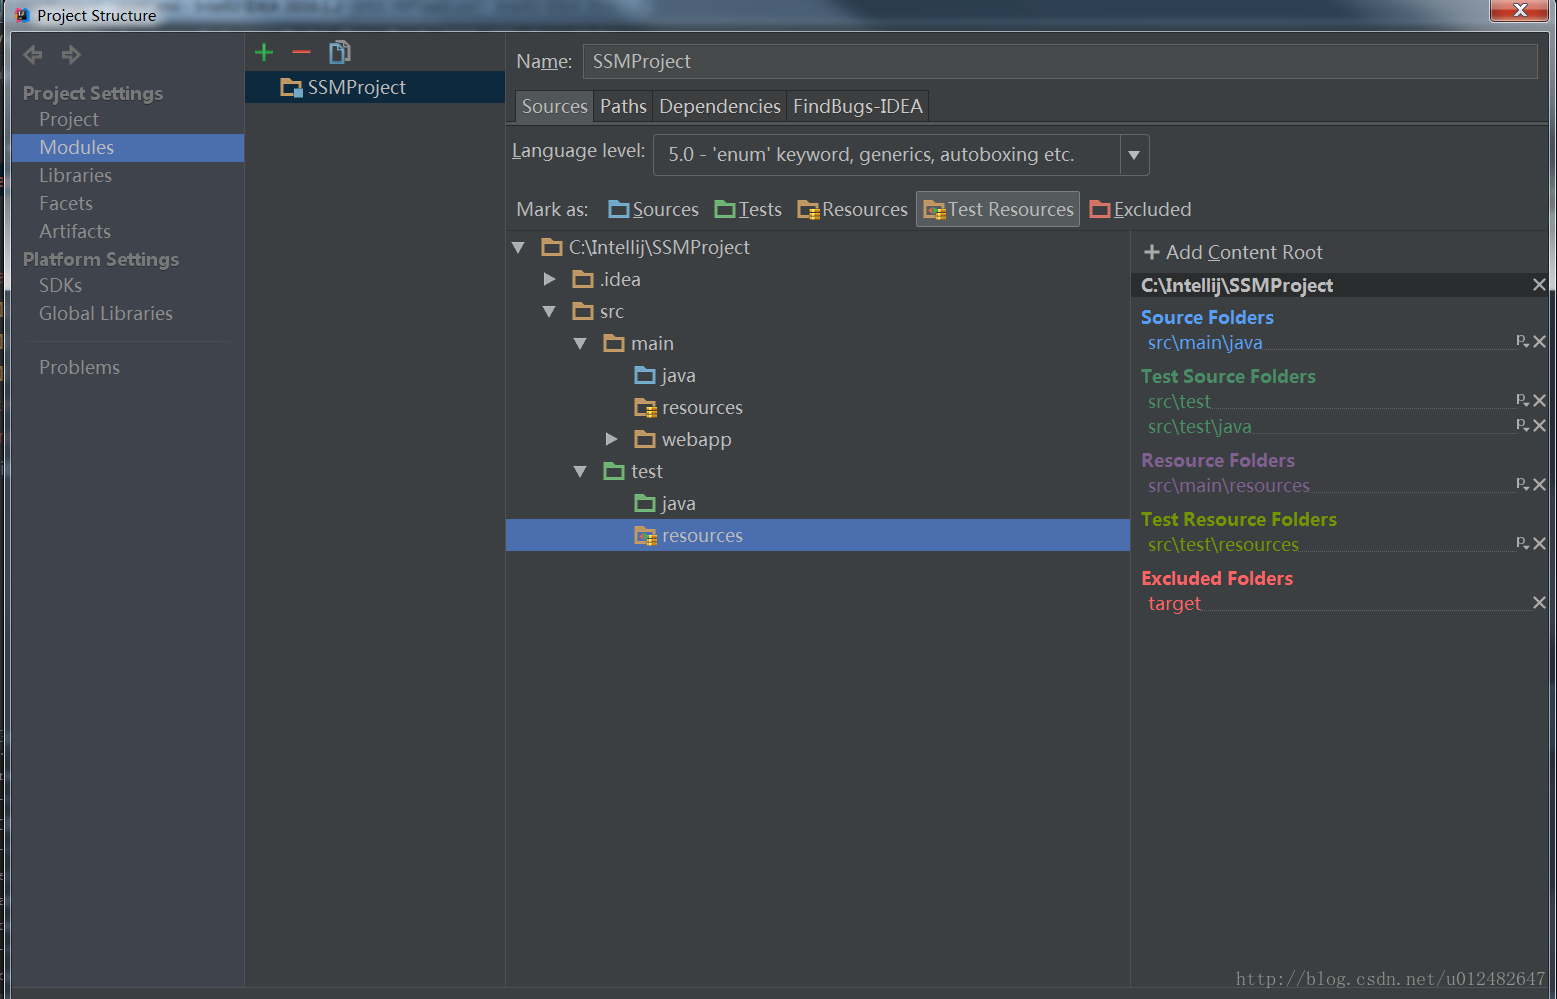Select the .idea folder
Image resolution: width=1557 pixels, height=999 pixels.
(x=607, y=279)
